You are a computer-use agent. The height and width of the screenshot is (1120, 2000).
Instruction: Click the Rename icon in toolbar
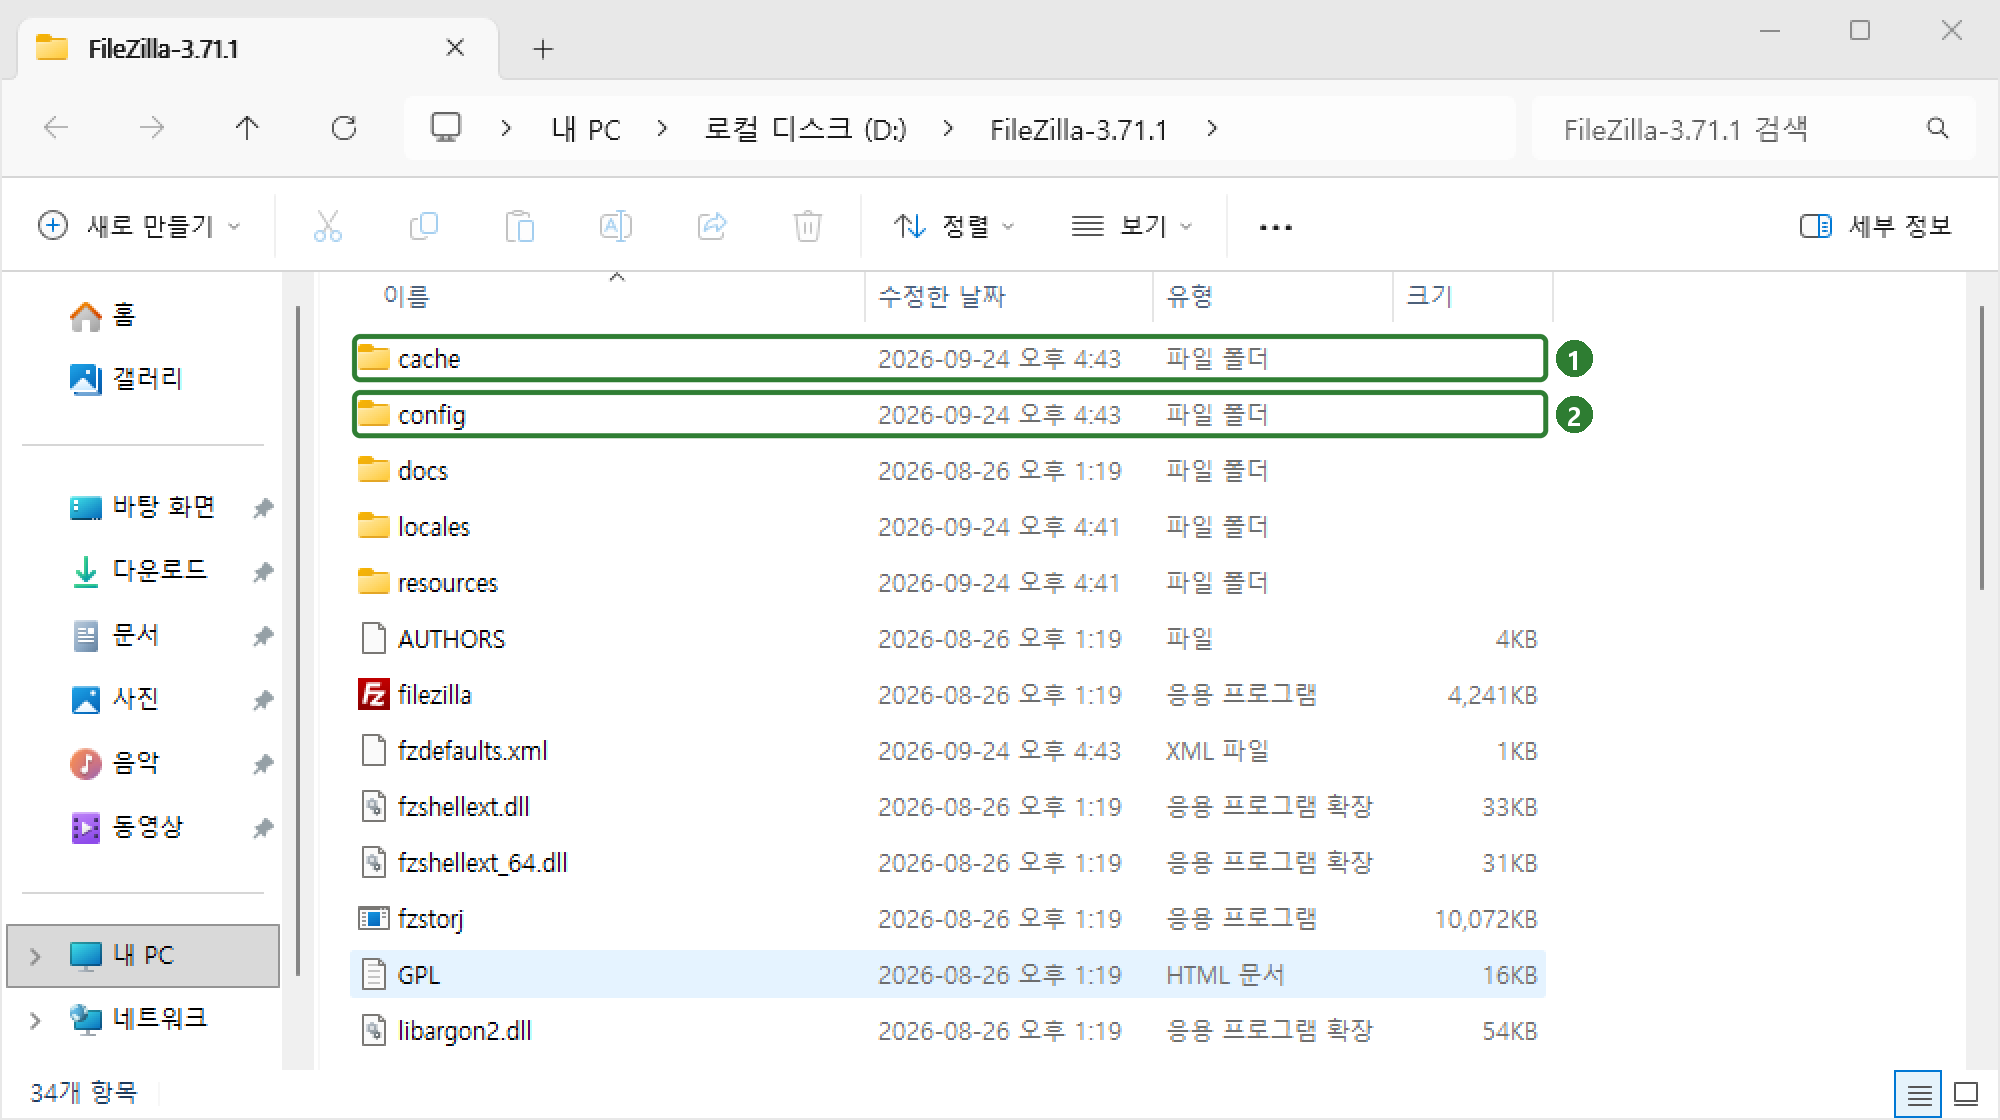pyautogui.click(x=616, y=226)
